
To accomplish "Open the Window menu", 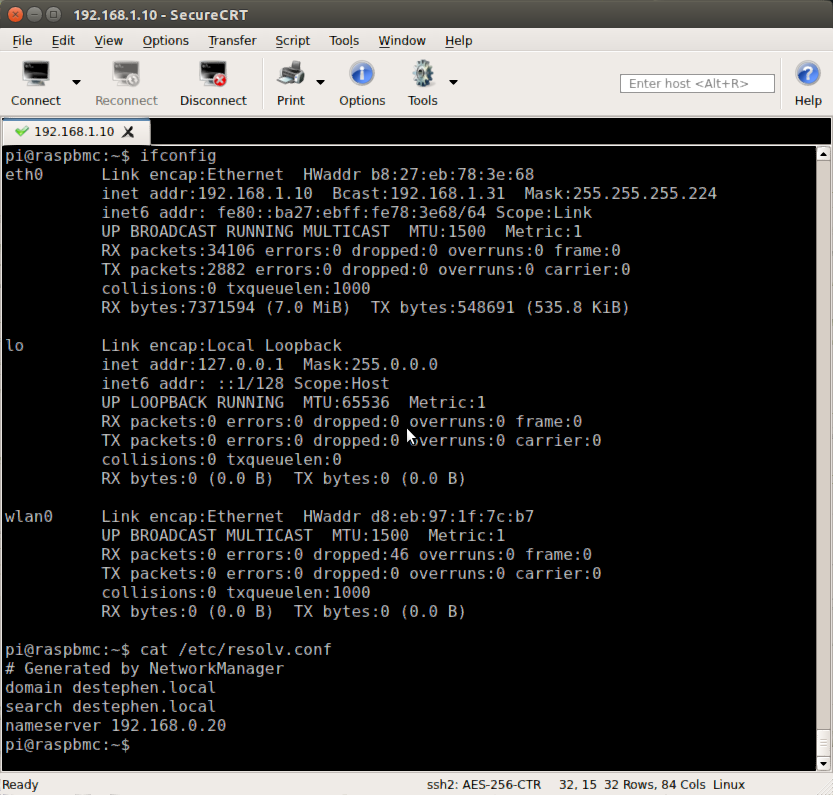I will click(x=402, y=41).
